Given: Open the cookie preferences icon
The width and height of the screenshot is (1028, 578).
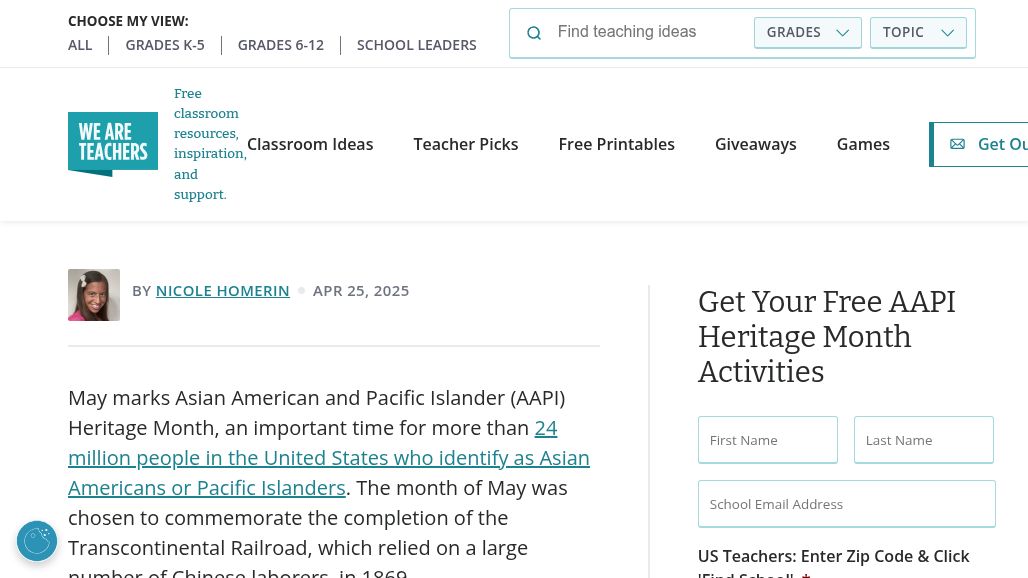Looking at the screenshot, I should pos(37,541).
